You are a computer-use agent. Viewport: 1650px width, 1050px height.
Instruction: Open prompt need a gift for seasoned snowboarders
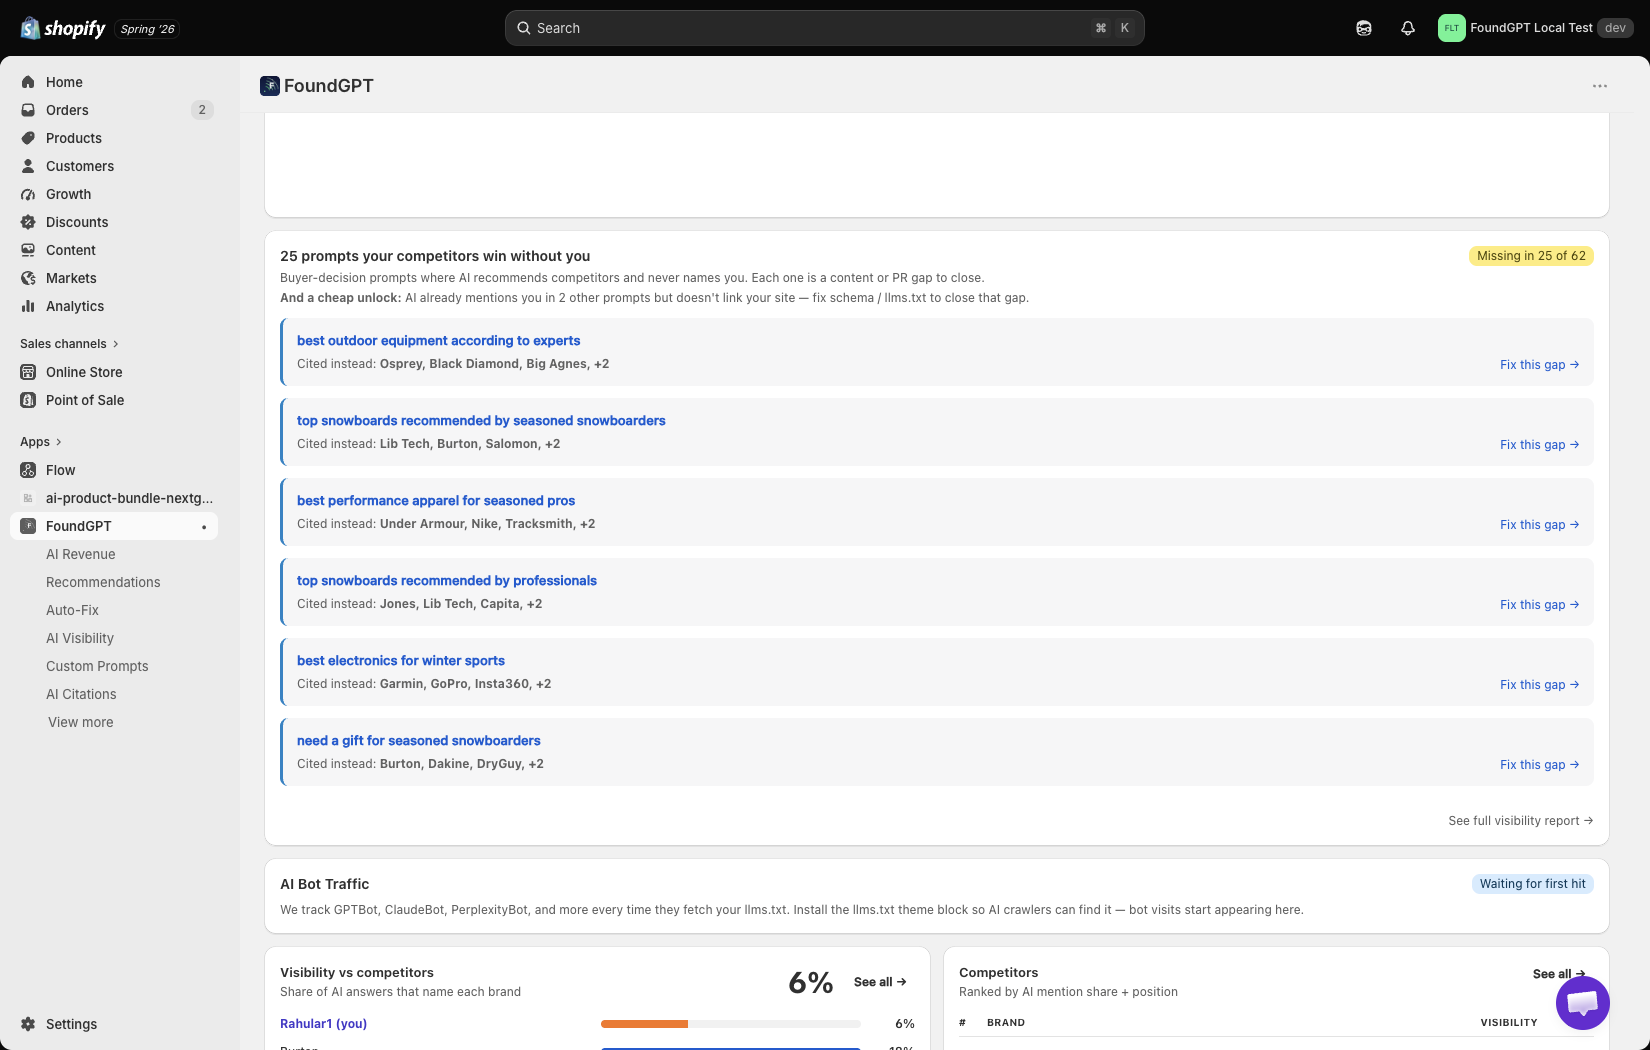418,741
